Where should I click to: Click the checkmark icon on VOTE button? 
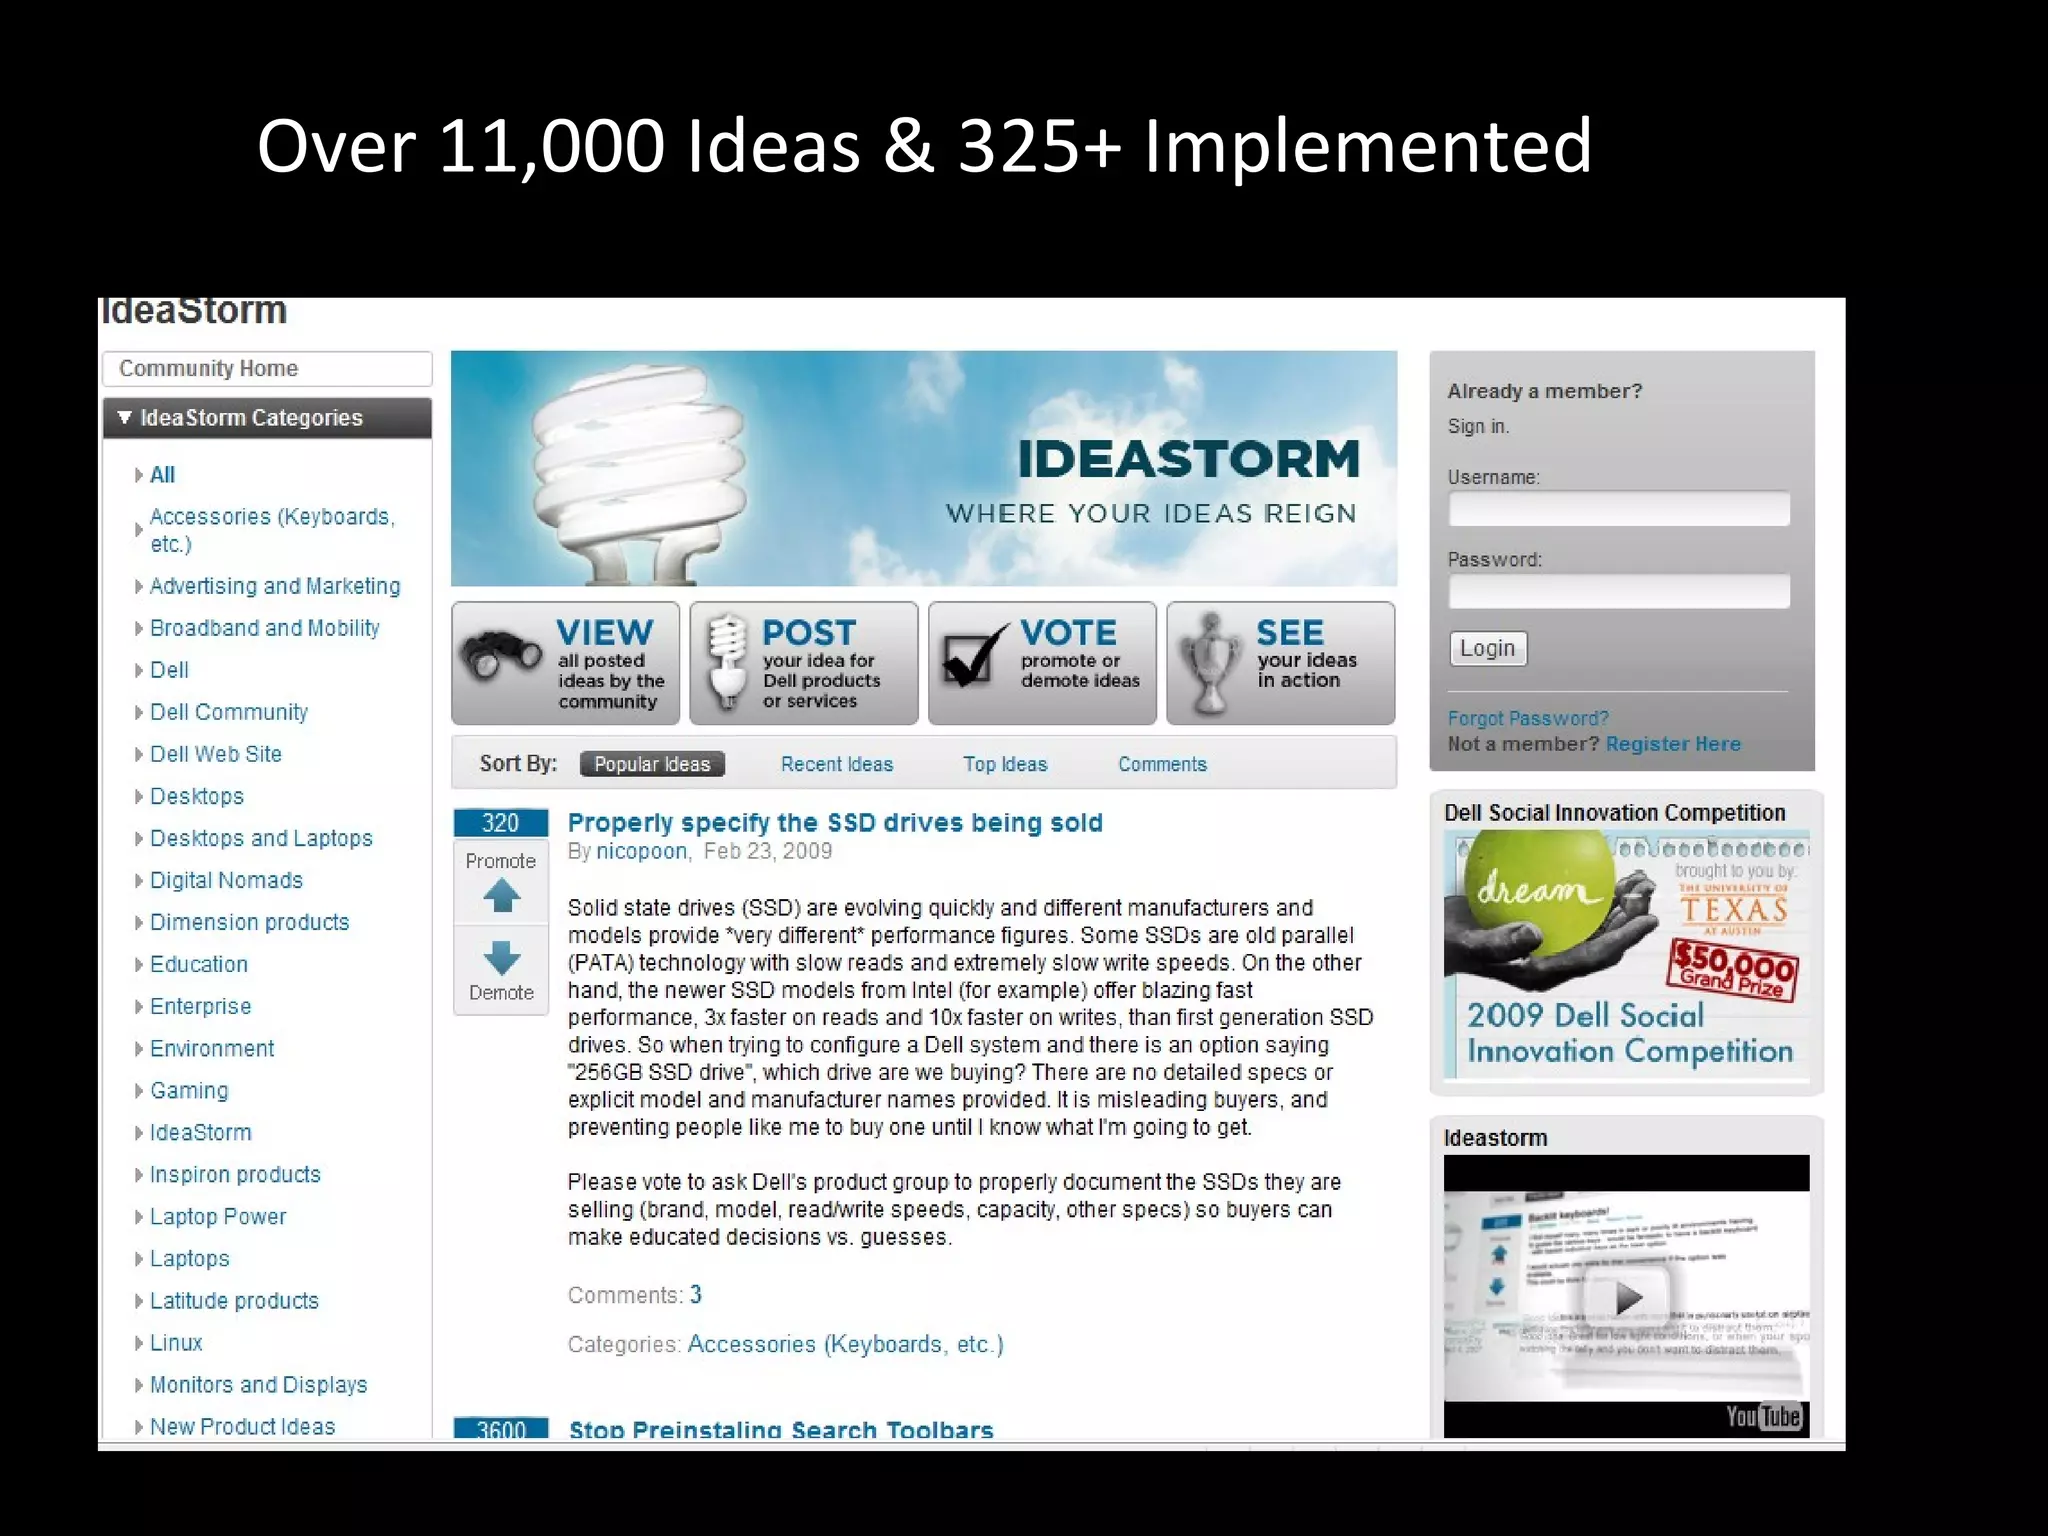pos(974,657)
